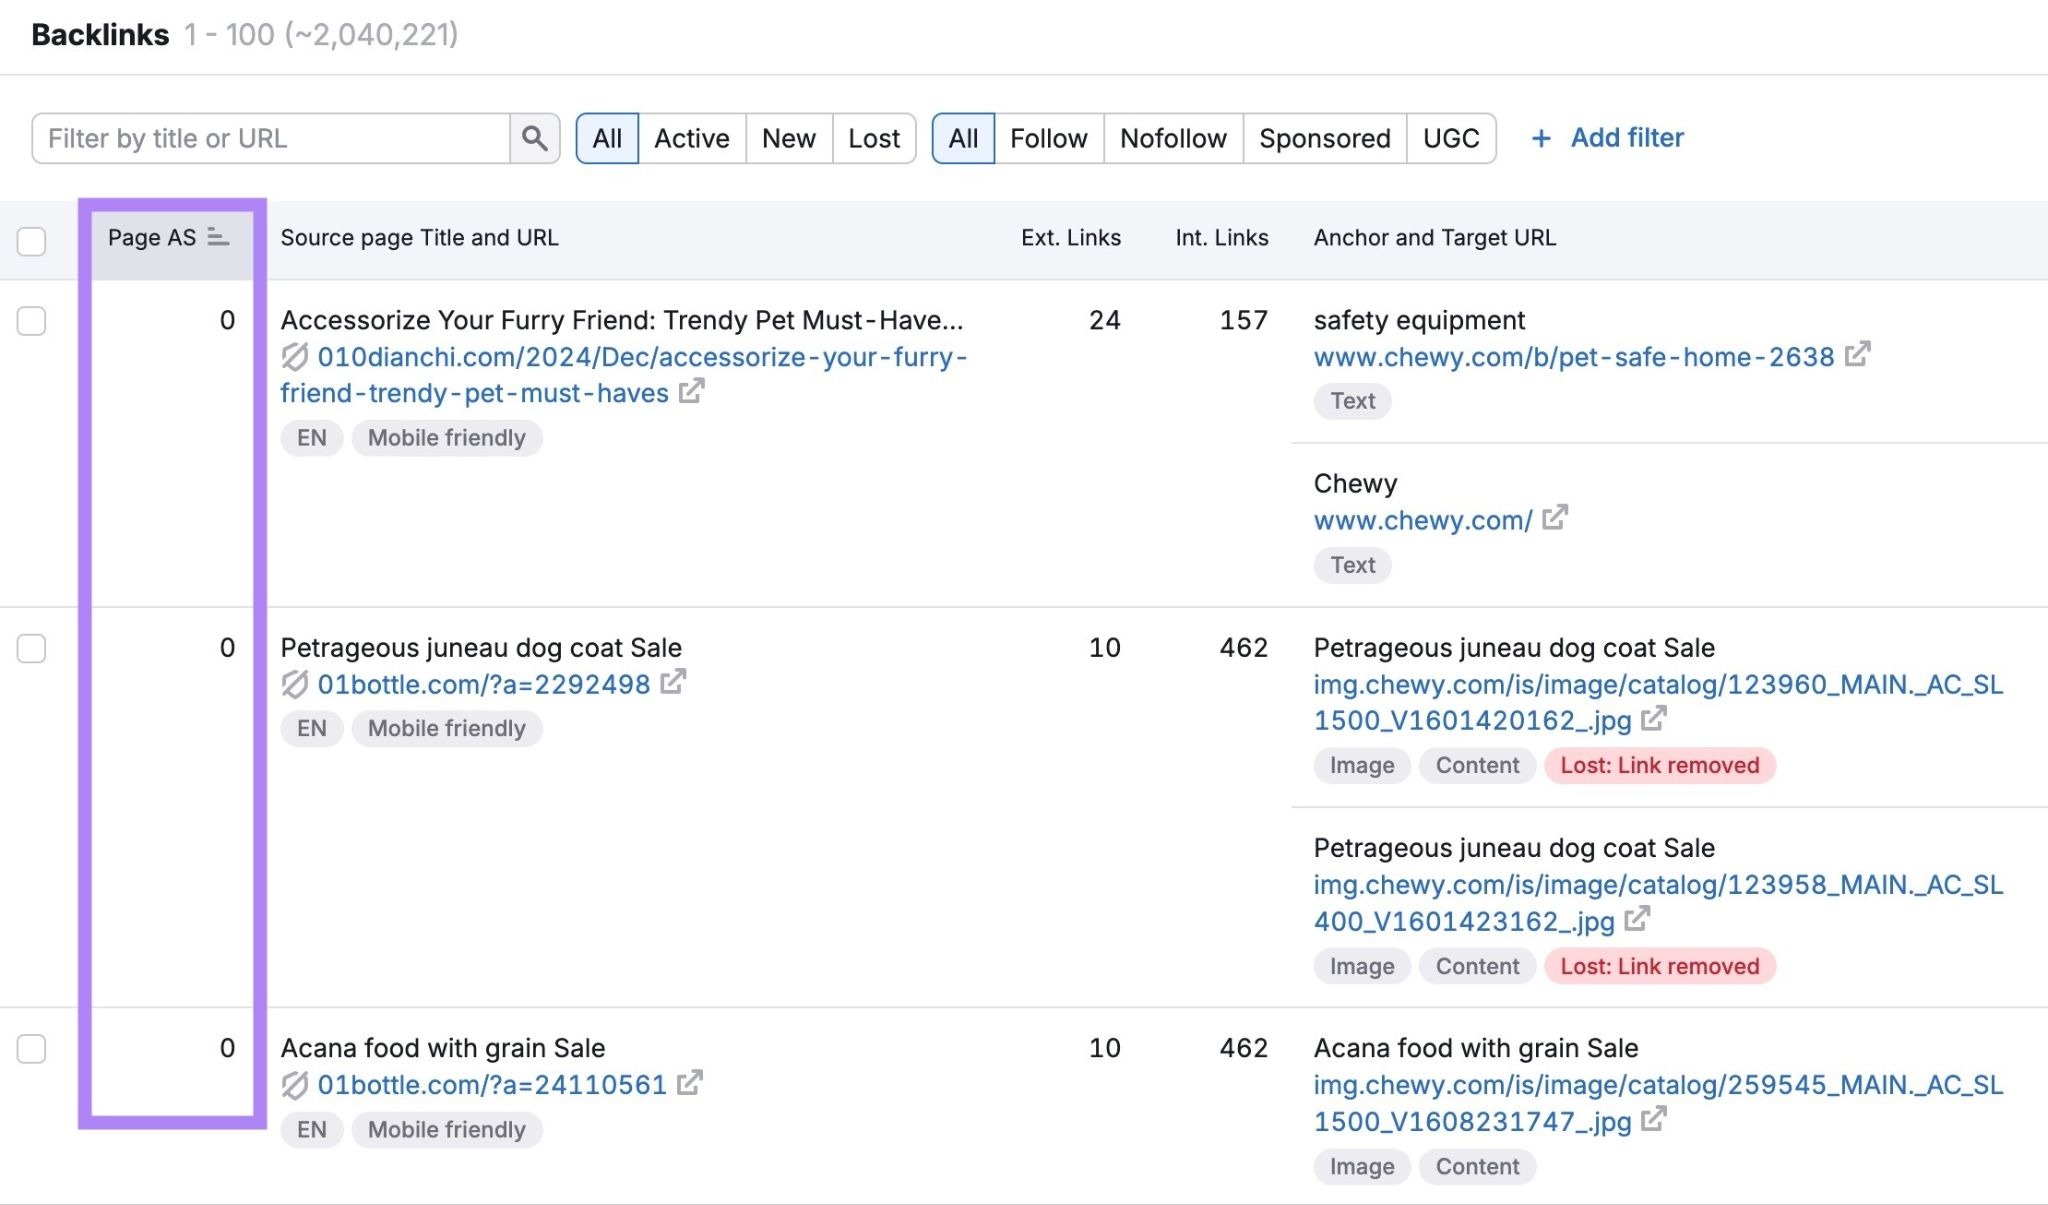This screenshot has height=1205, width=2048.
Task: Click the sort icon in the Page AS column
Action: tap(216, 237)
